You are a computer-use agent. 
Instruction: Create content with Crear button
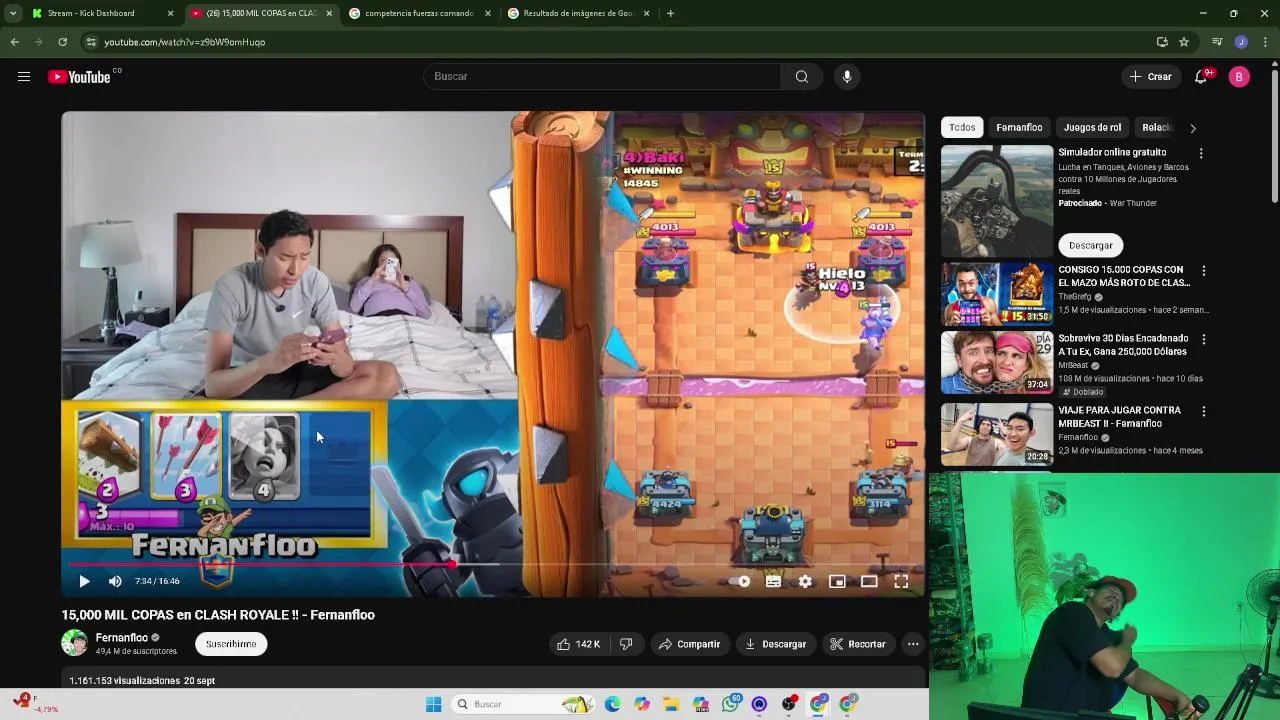click(x=1150, y=77)
